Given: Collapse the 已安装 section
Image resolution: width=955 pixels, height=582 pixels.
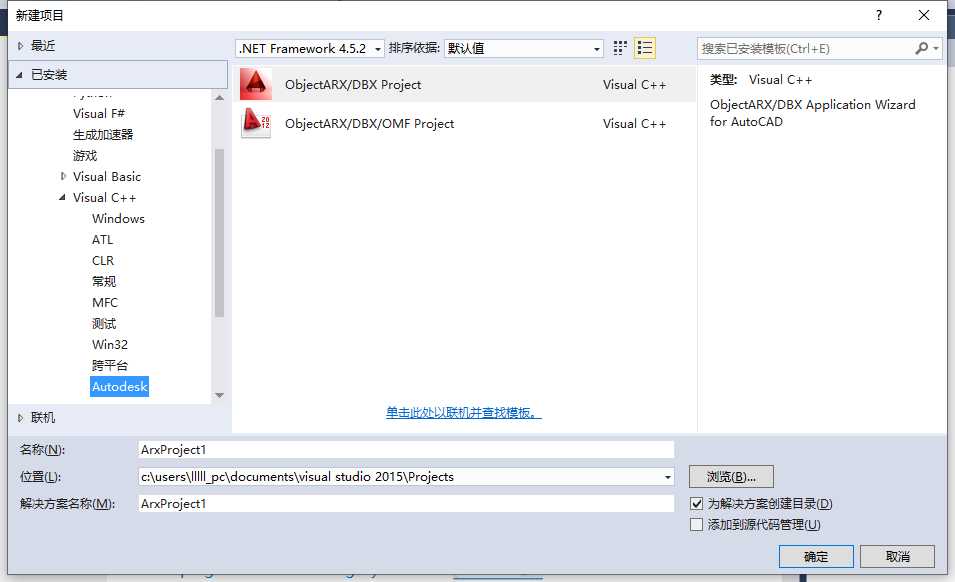Looking at the screenshot, I should click(19, 75).
